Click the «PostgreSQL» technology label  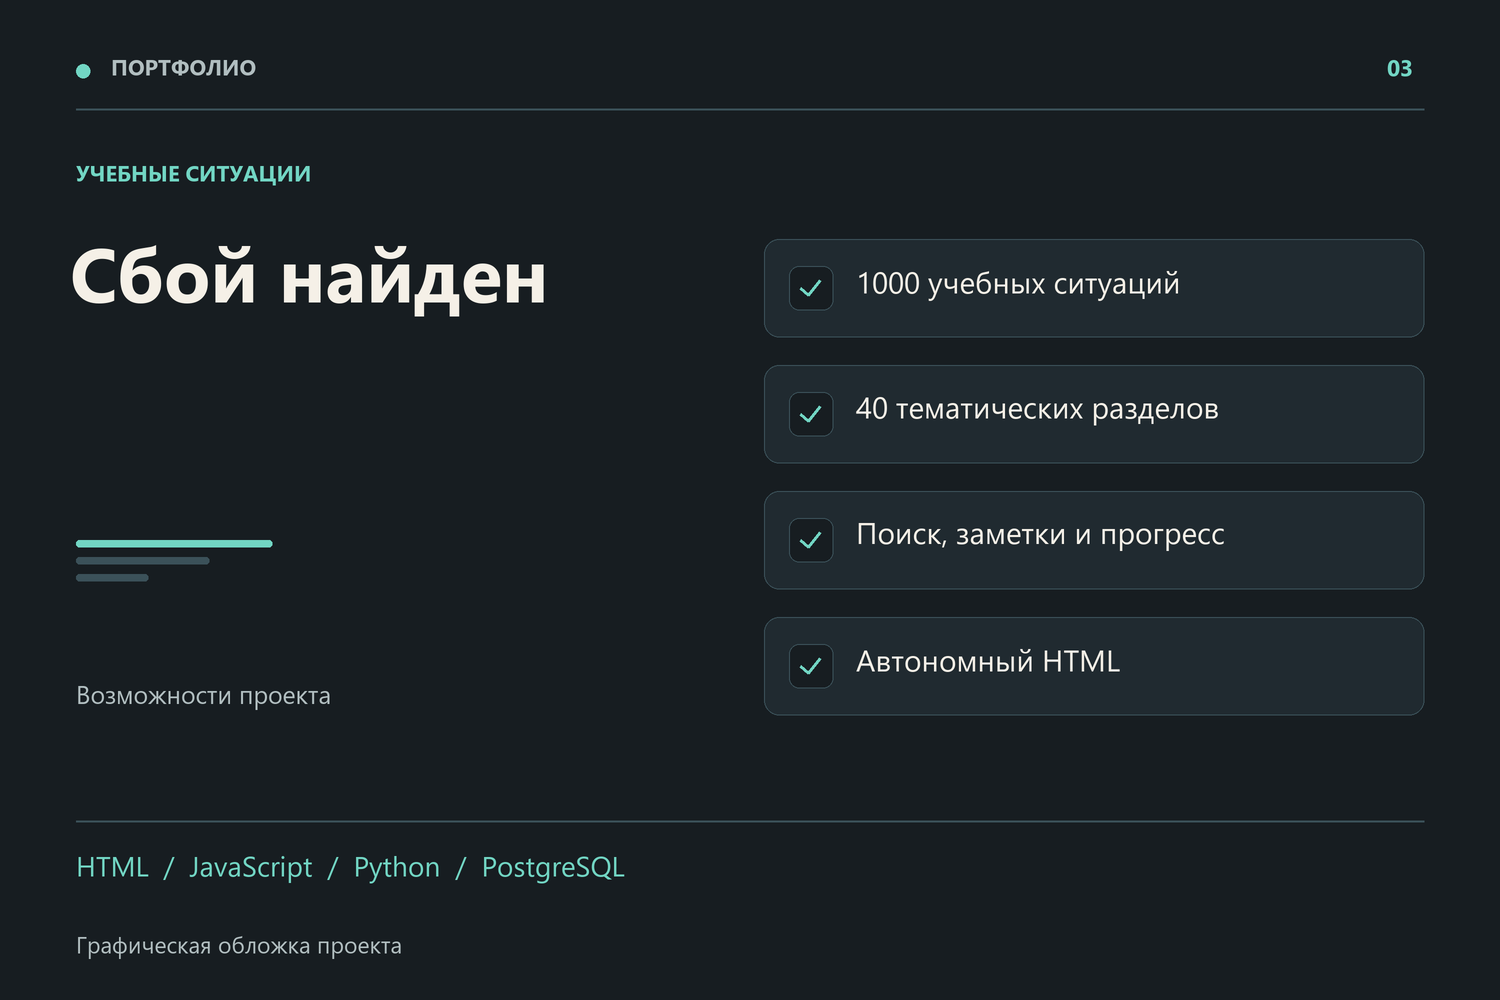coord(553,867)
